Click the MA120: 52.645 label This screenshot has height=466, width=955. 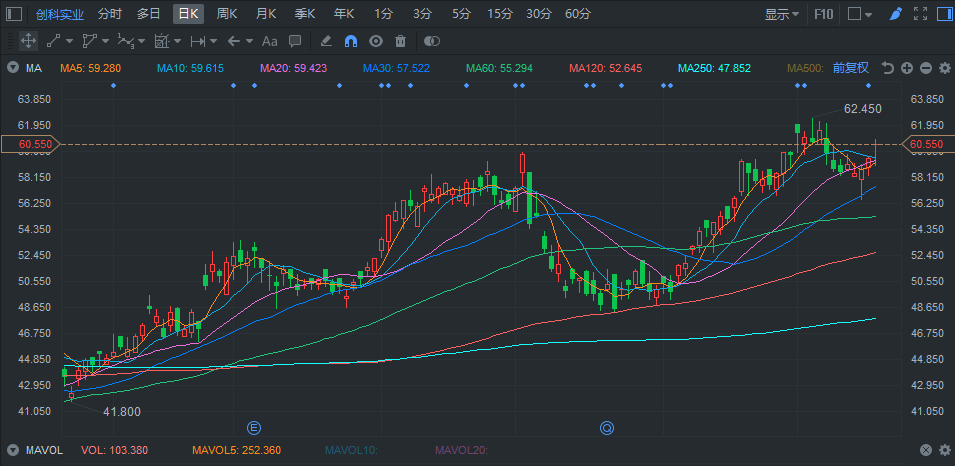605,68
